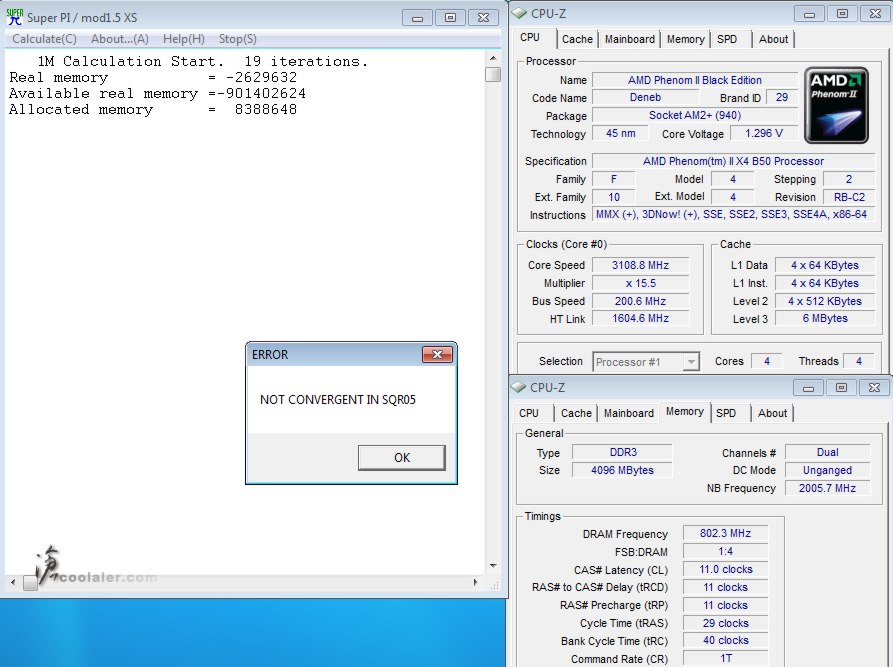Click the Stepping value '2'
The height and width of the screenshot is (667, 893).
point(849,179)
